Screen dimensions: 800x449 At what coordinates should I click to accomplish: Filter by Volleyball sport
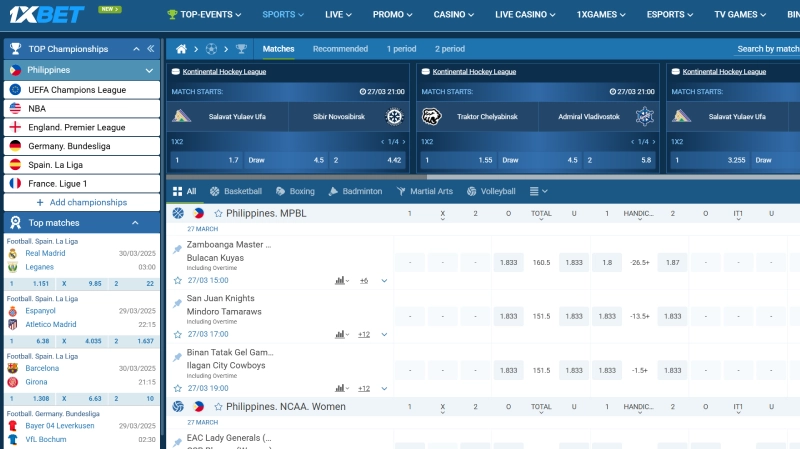491,191
